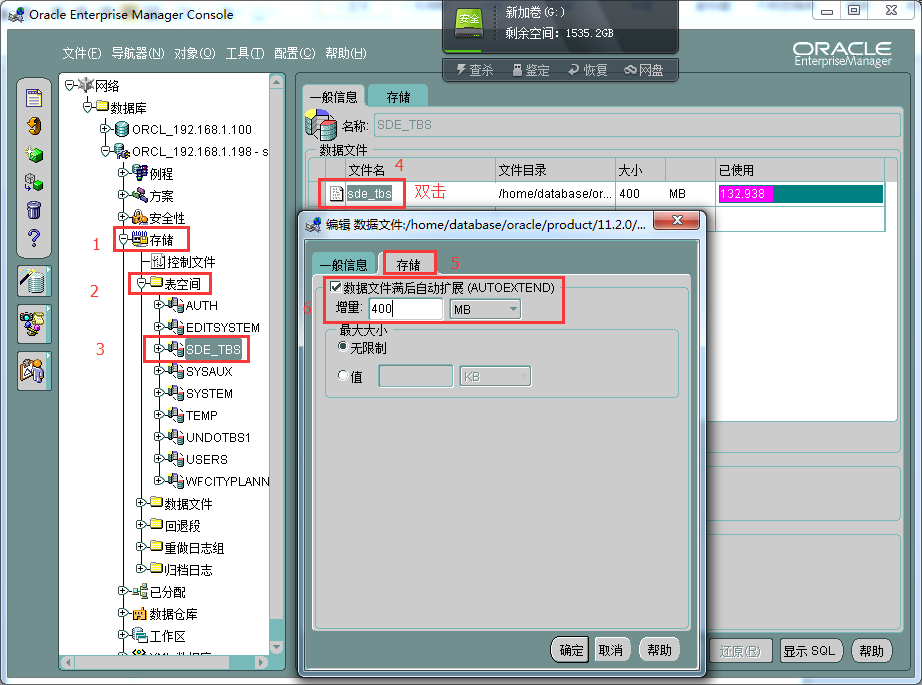
Task: Click the refresh arrow icon in left toolbar
Action: [x=34, y=126]
